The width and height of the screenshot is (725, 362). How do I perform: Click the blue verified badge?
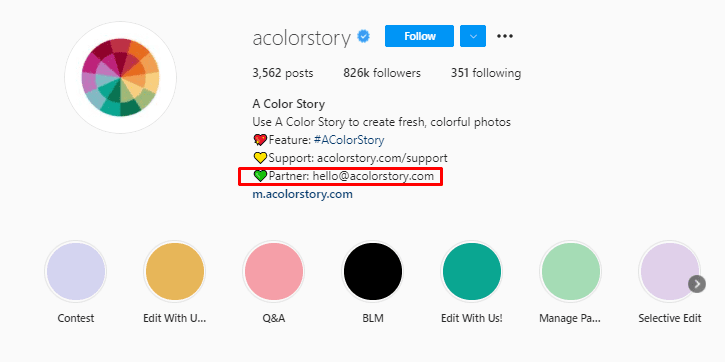364,37
